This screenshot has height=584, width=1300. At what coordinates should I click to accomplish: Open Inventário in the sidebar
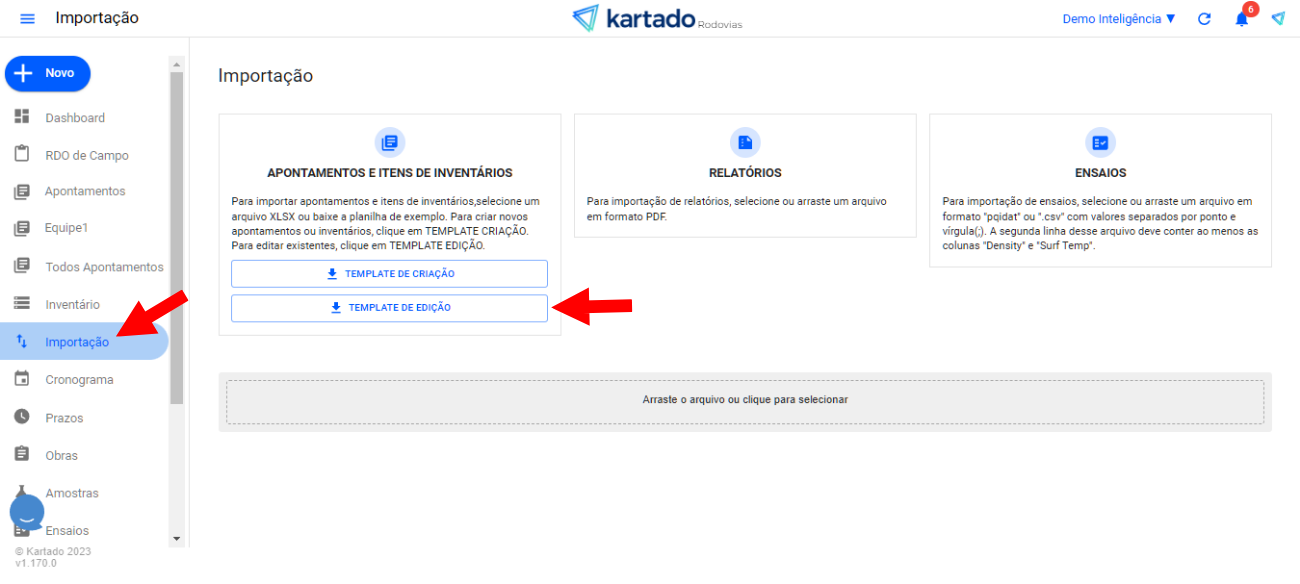click(72, 304)
